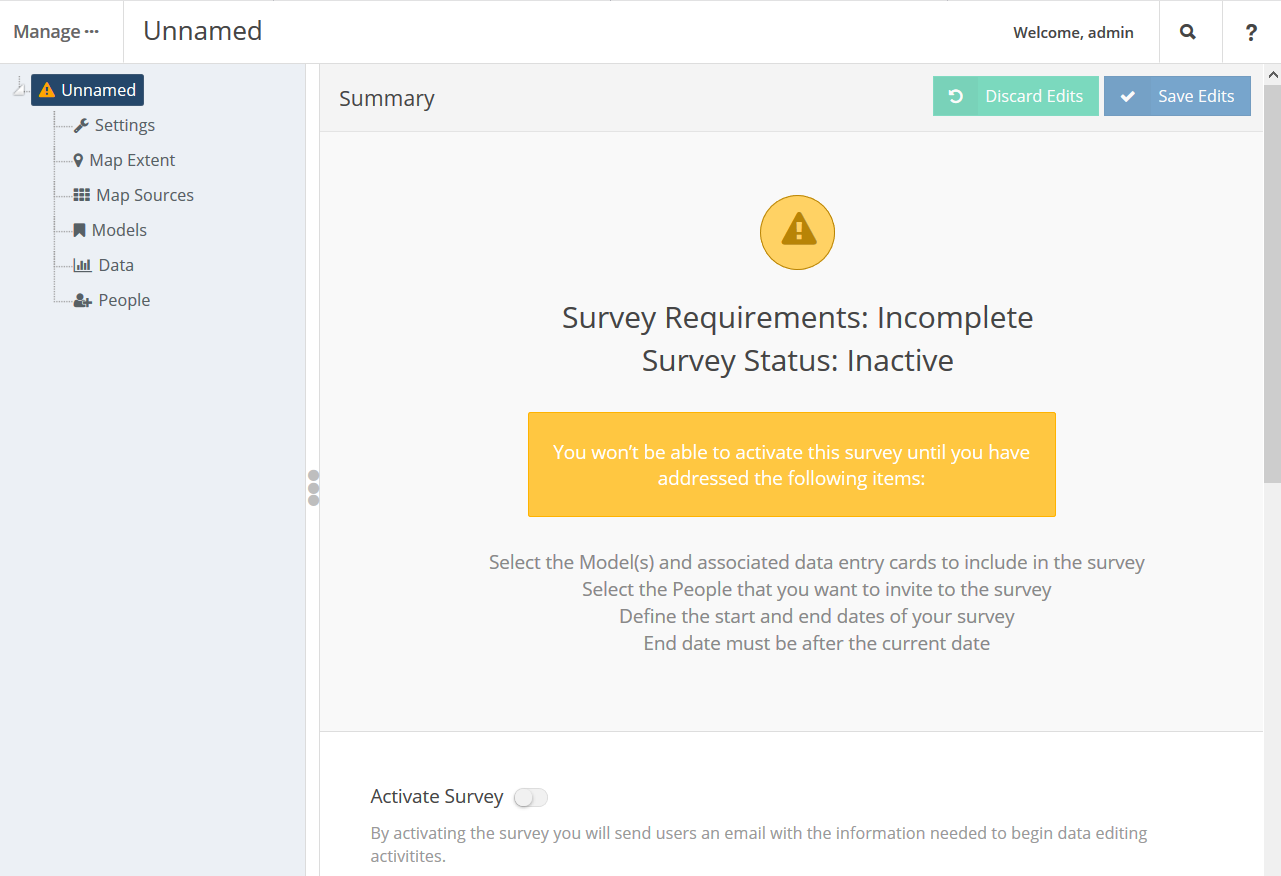Open help via question mark icon
Screen dimensions: 1281x876
pos(1251,32)
